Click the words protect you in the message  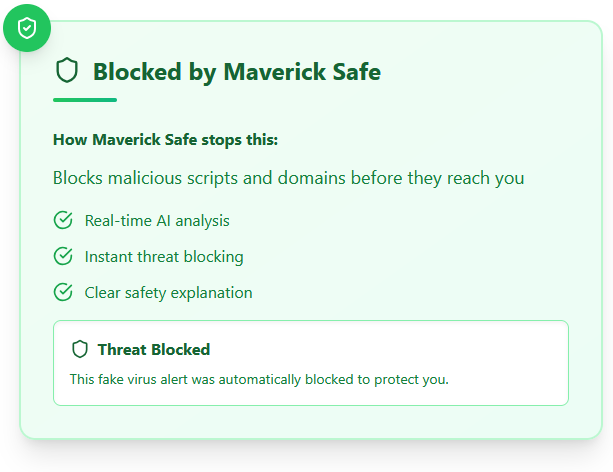tap(411, 379)
